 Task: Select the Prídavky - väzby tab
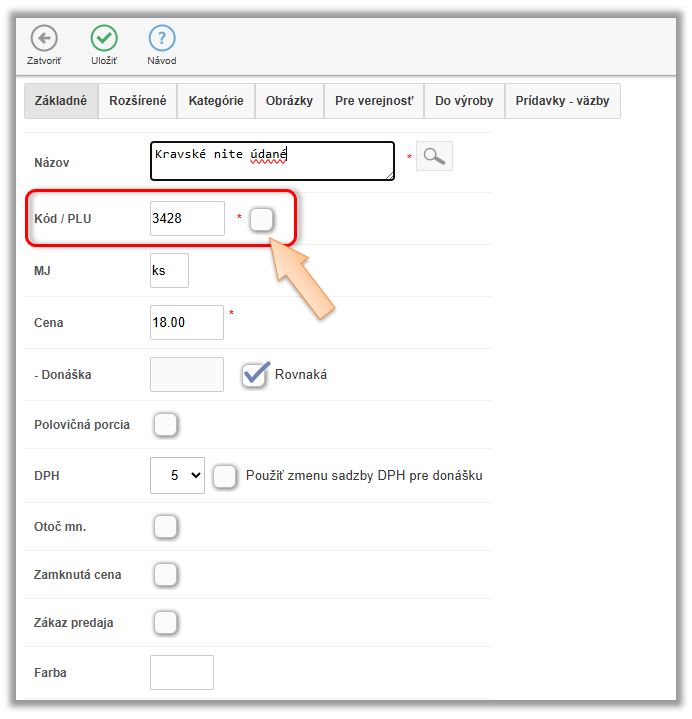pyautogui.click(x=562, y=101)
